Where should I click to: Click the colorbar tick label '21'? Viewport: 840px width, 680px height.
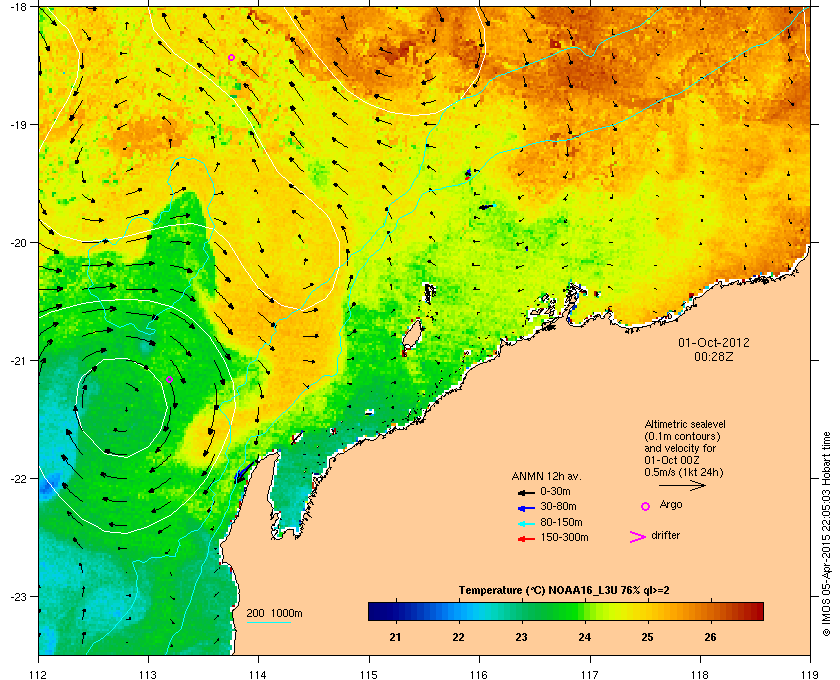pos(395,637)
